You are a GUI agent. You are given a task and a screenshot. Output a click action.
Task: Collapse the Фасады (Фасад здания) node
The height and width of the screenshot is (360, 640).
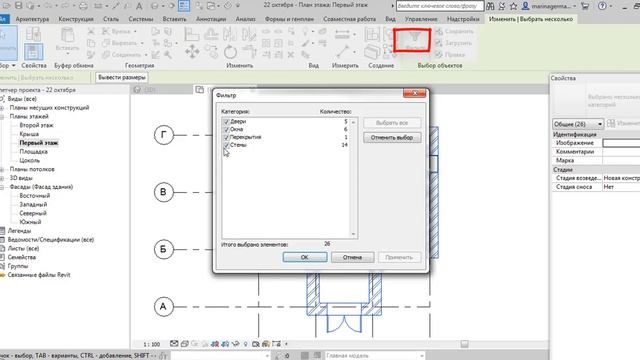2,187
